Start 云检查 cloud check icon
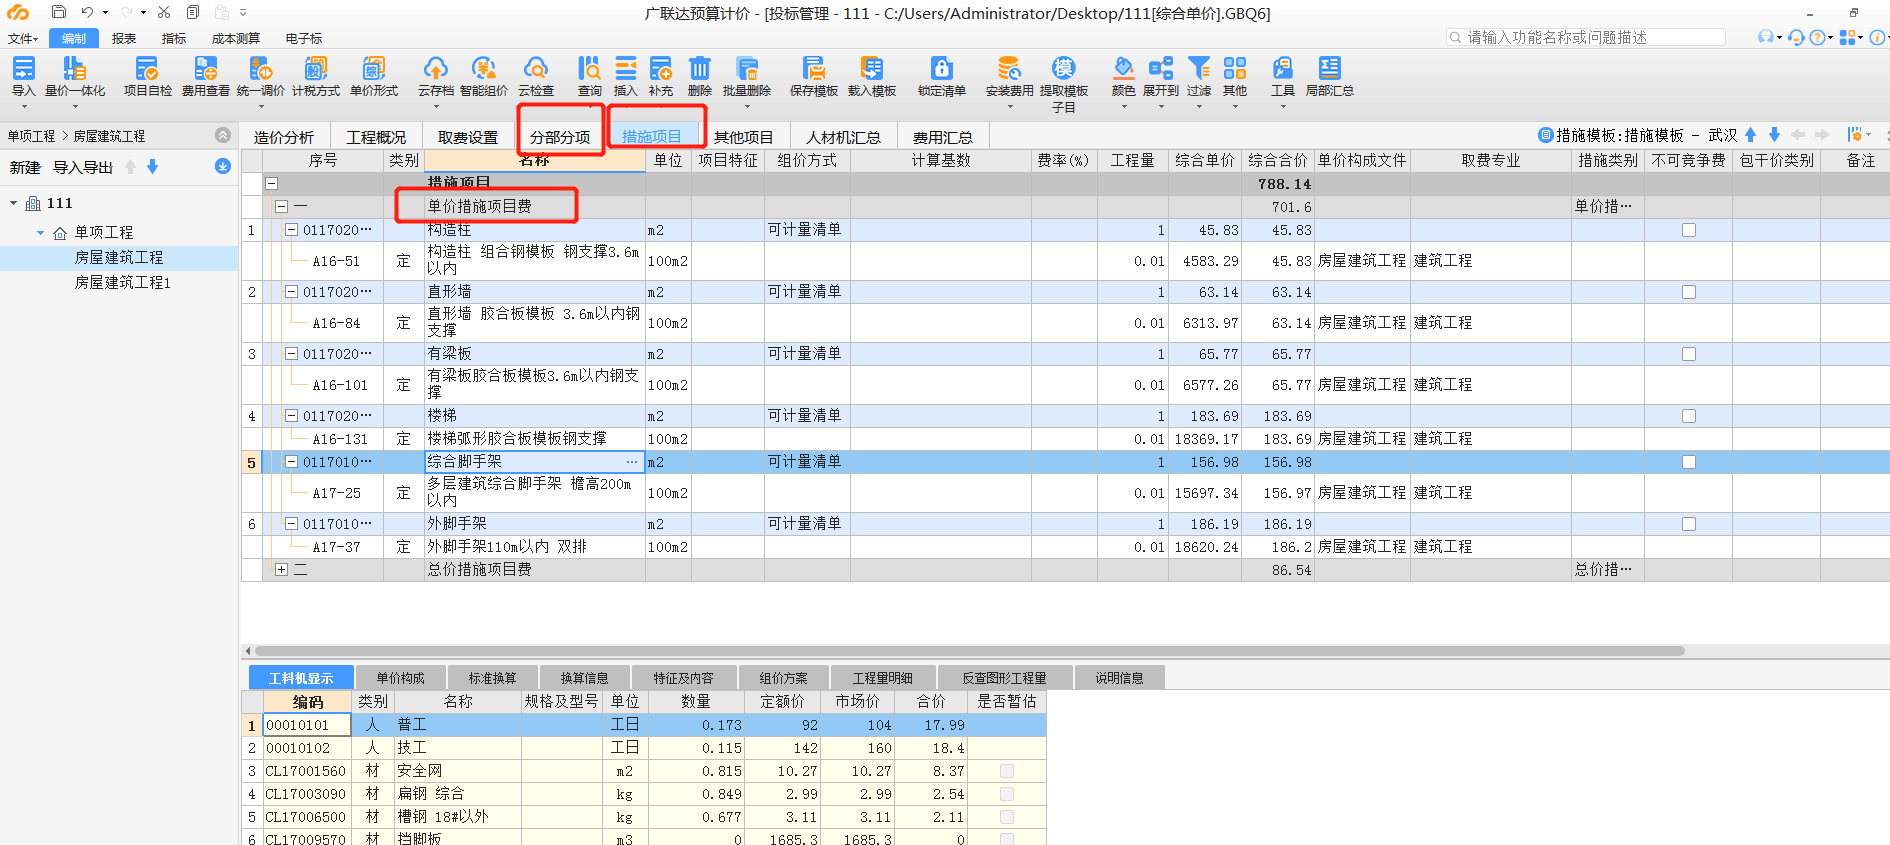Screen dimensions: 1890x845 point(536,68)
